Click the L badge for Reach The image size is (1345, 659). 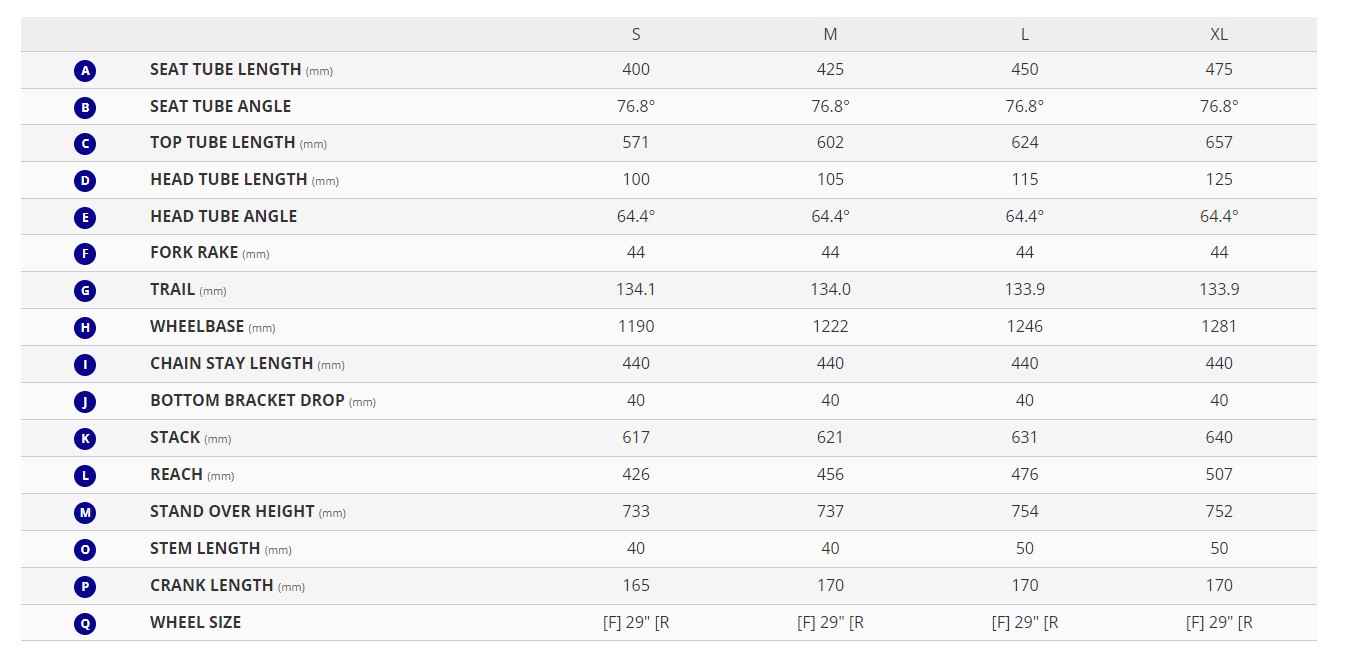(x=85, y=475)
